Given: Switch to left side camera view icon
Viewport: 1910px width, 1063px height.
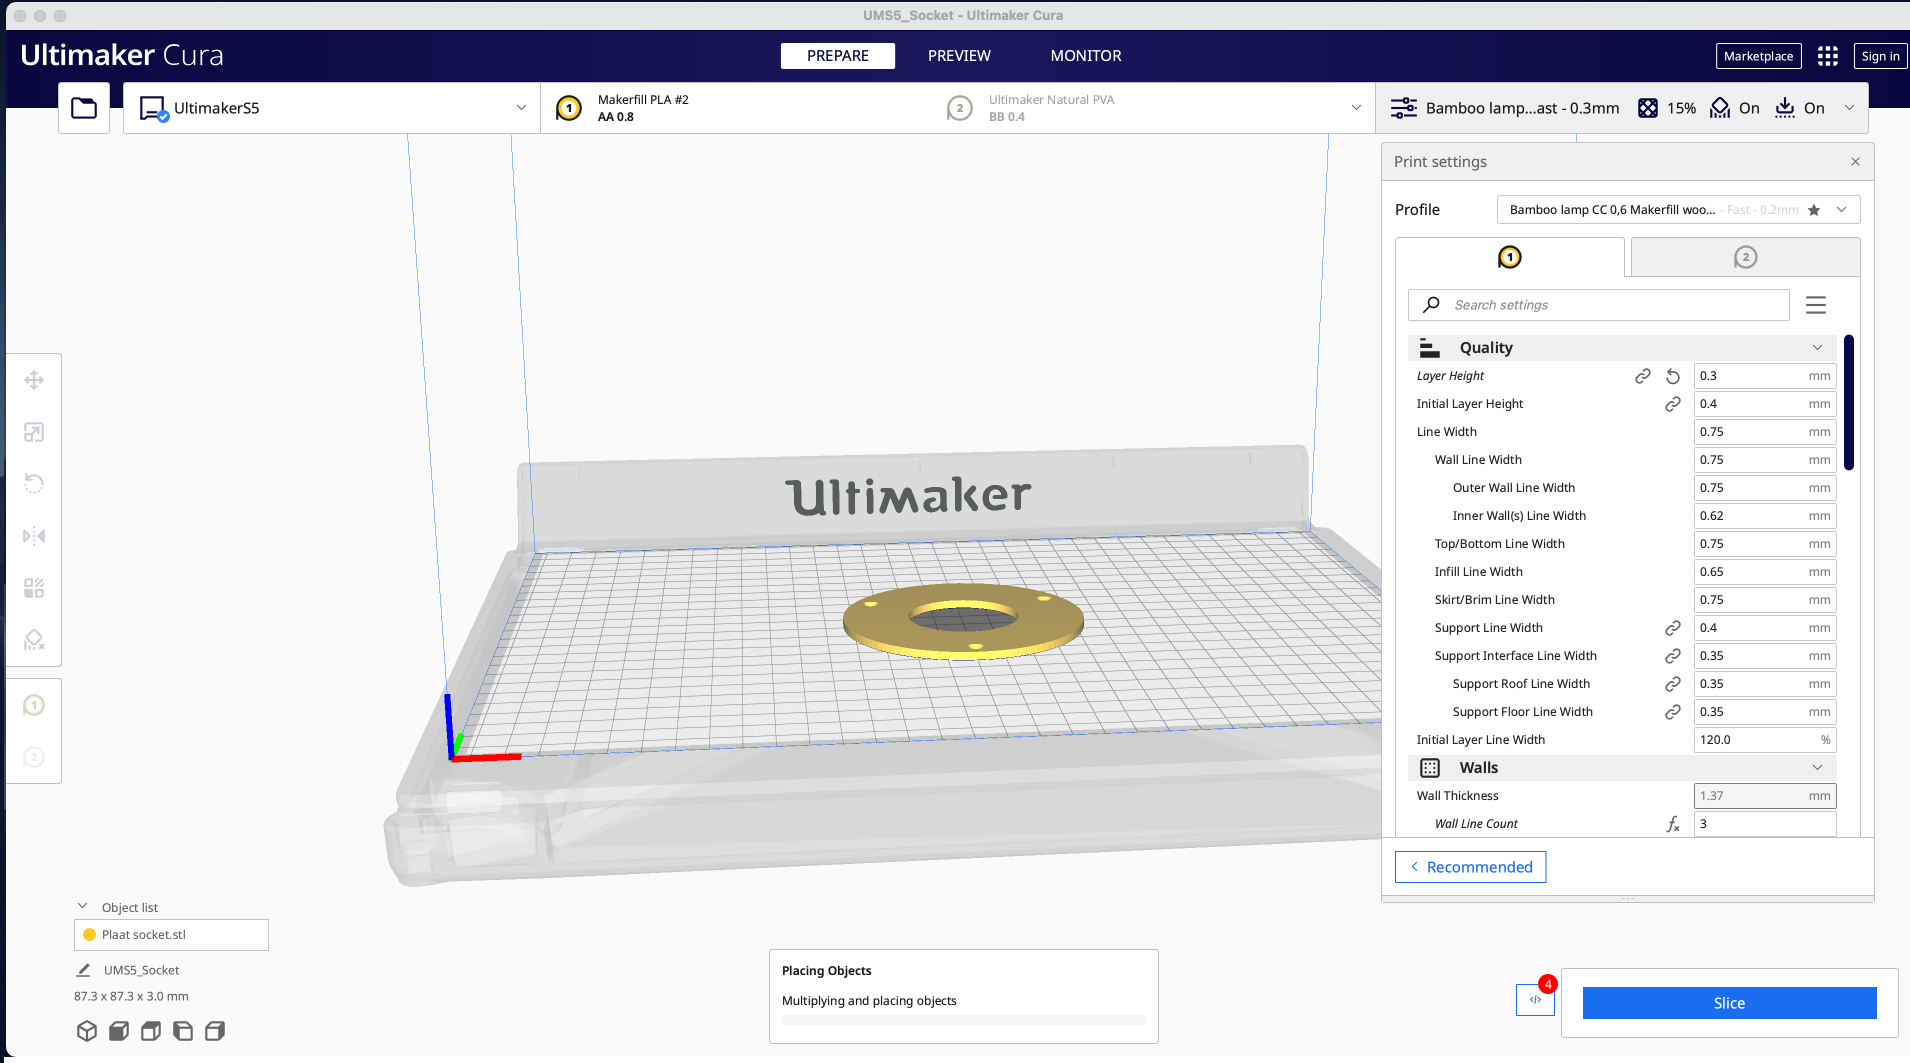Looking at the screenshot, I should [183, 1031].
